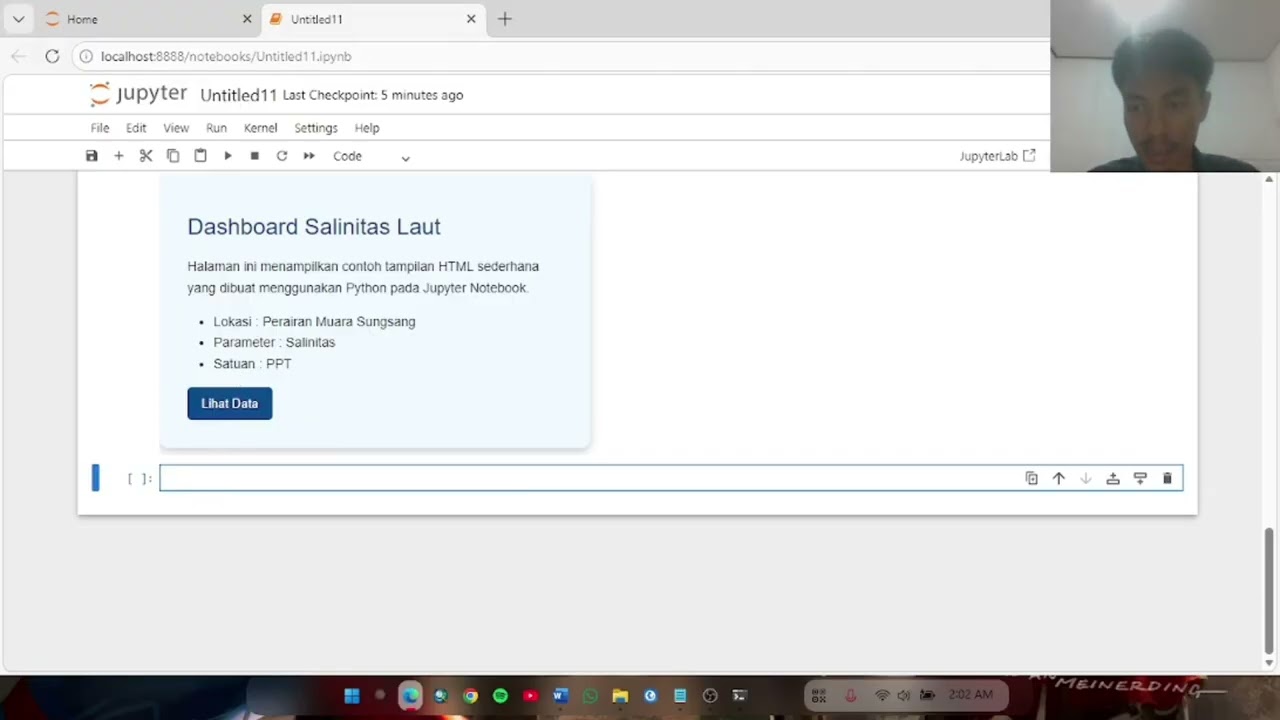Click the Dashboard Salinitas Laut heading
The width and height of the screenshot is (1280, 720).
tap(314, 226)
